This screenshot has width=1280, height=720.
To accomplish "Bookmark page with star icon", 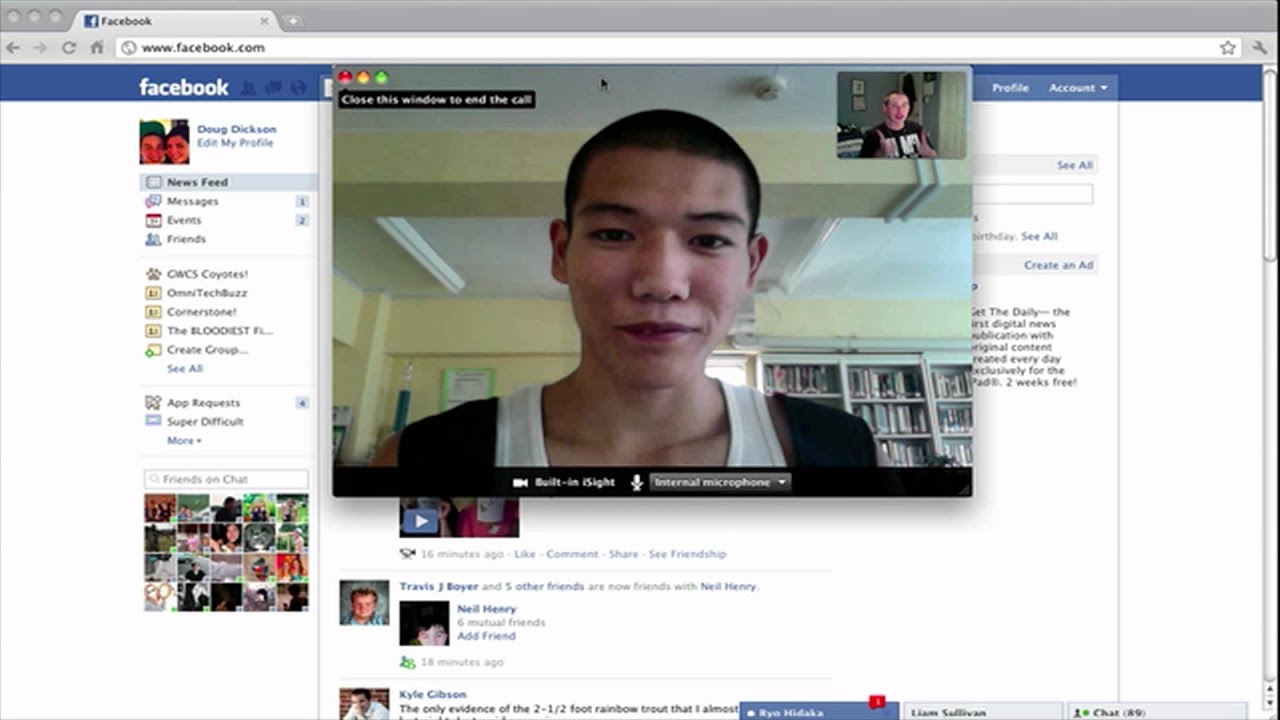I will pyautogui.click(x=1227, y=47).
